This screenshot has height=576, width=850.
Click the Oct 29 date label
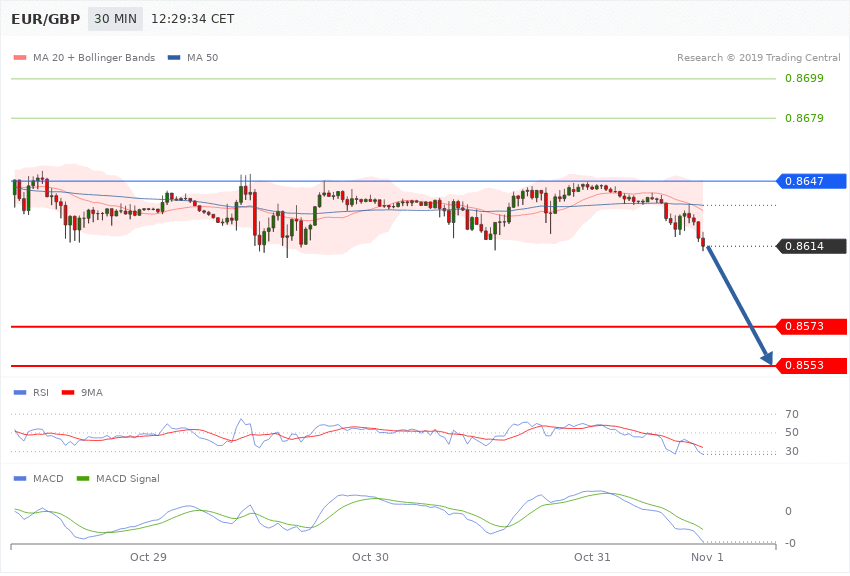click(148, 557)
